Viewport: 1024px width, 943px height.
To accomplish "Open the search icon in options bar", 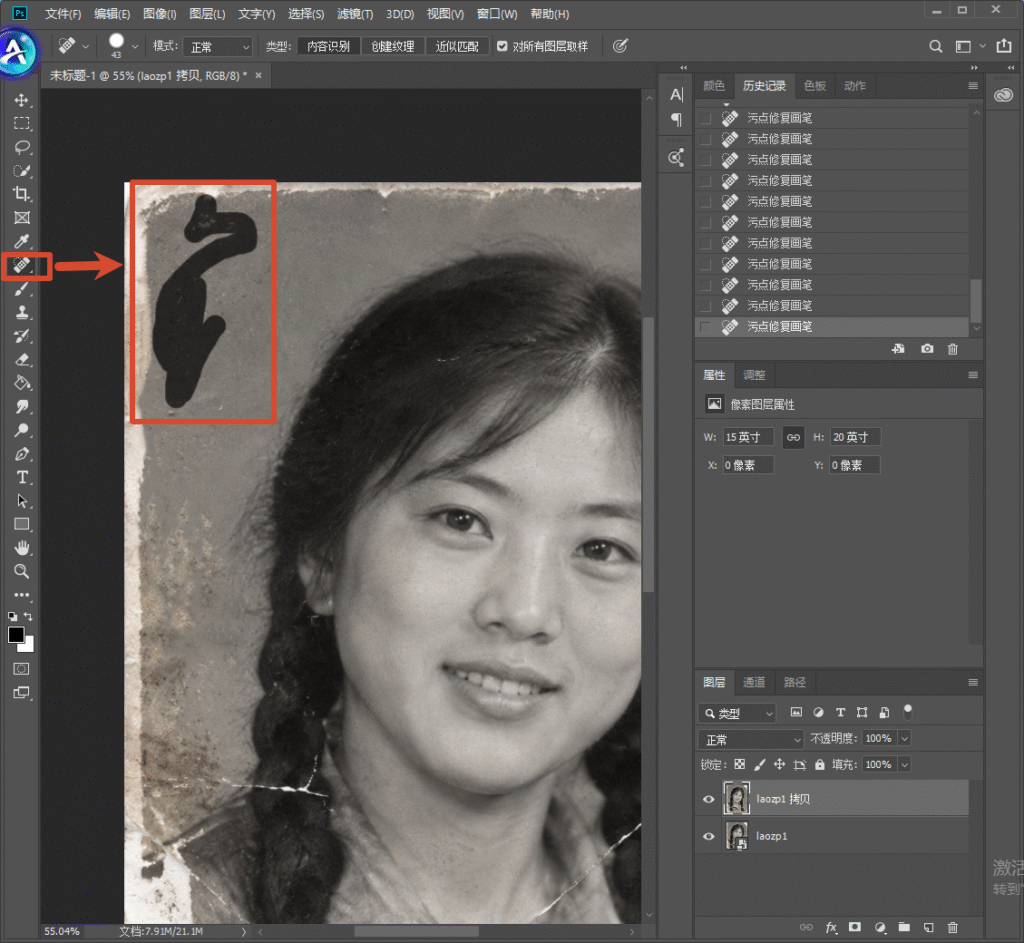I will [x=936, y=46].
